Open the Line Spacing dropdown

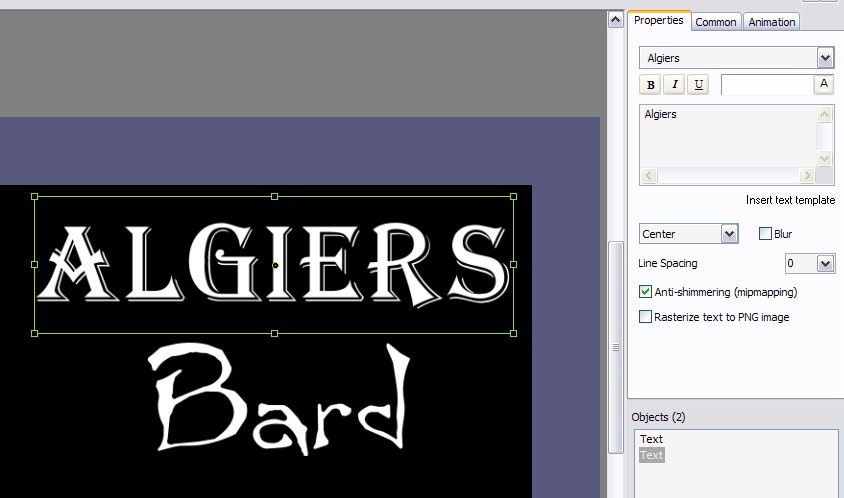[825, 264]
